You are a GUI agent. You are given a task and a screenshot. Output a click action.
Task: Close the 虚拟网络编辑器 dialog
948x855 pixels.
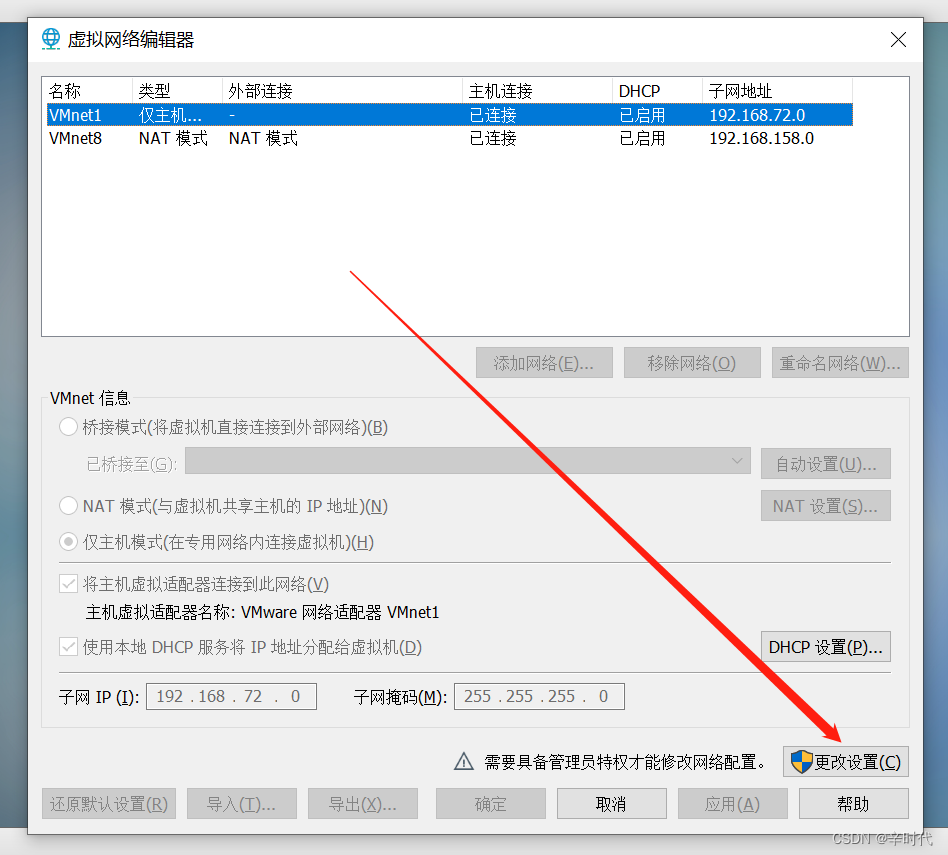pyautogui.click(x=898, y=40)
